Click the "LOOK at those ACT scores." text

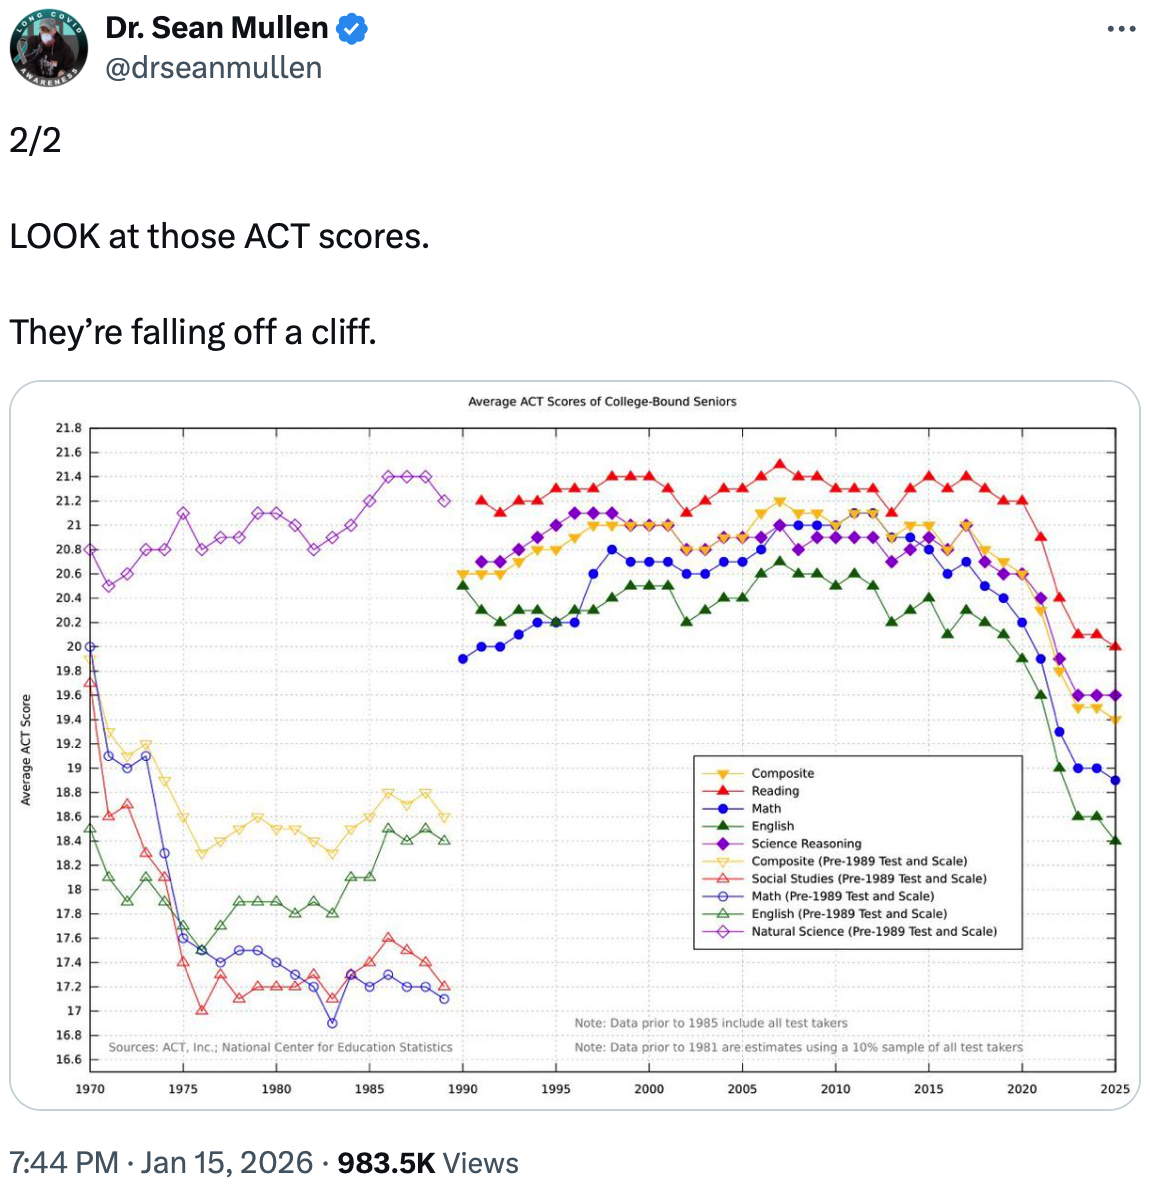(219, 237)
